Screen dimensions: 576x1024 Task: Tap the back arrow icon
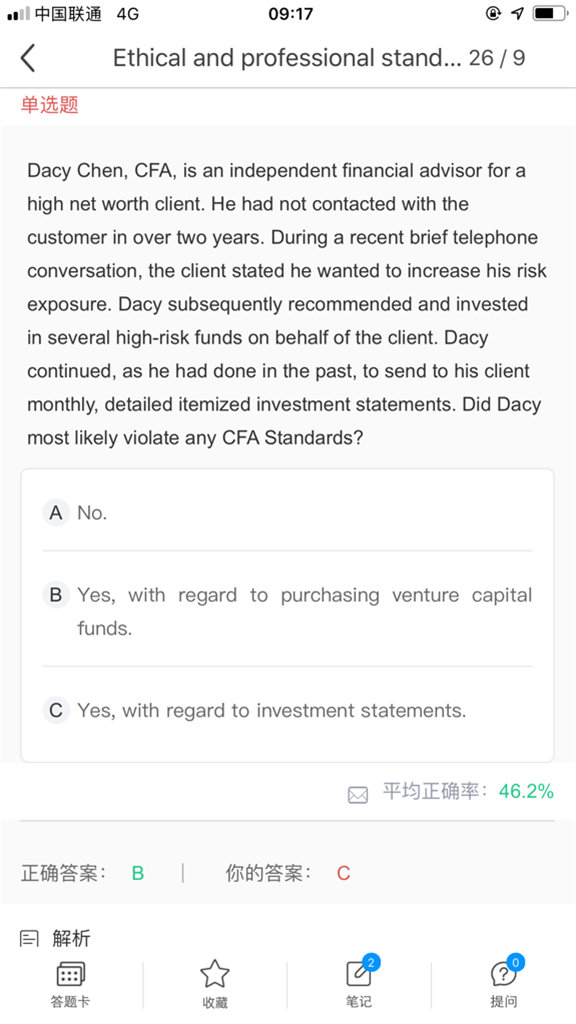point(27,58)
